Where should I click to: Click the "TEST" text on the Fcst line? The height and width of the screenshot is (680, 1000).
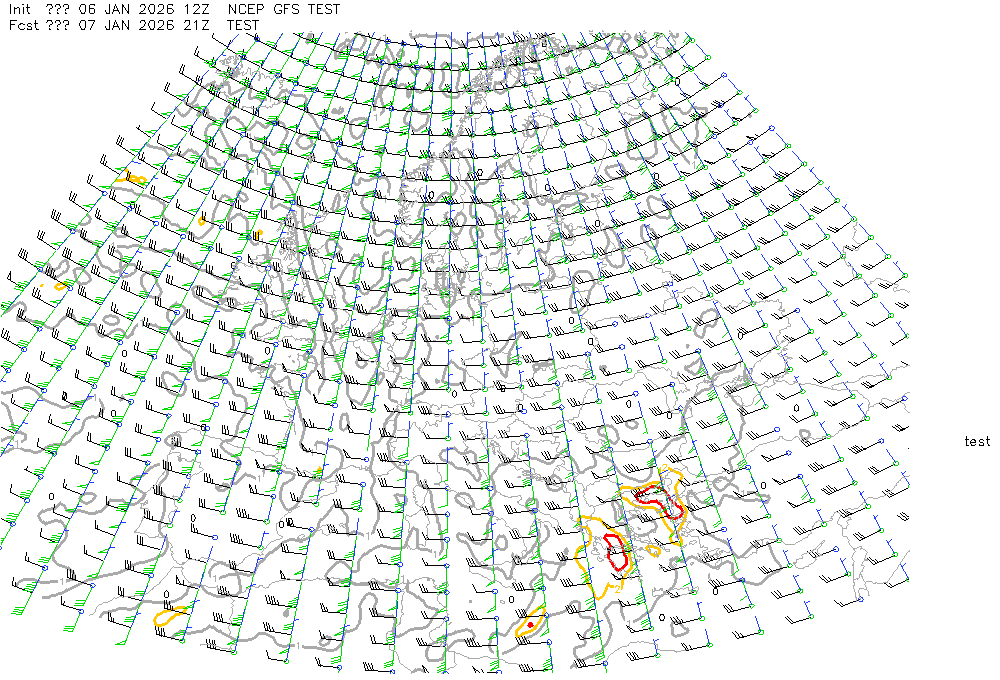244,25
